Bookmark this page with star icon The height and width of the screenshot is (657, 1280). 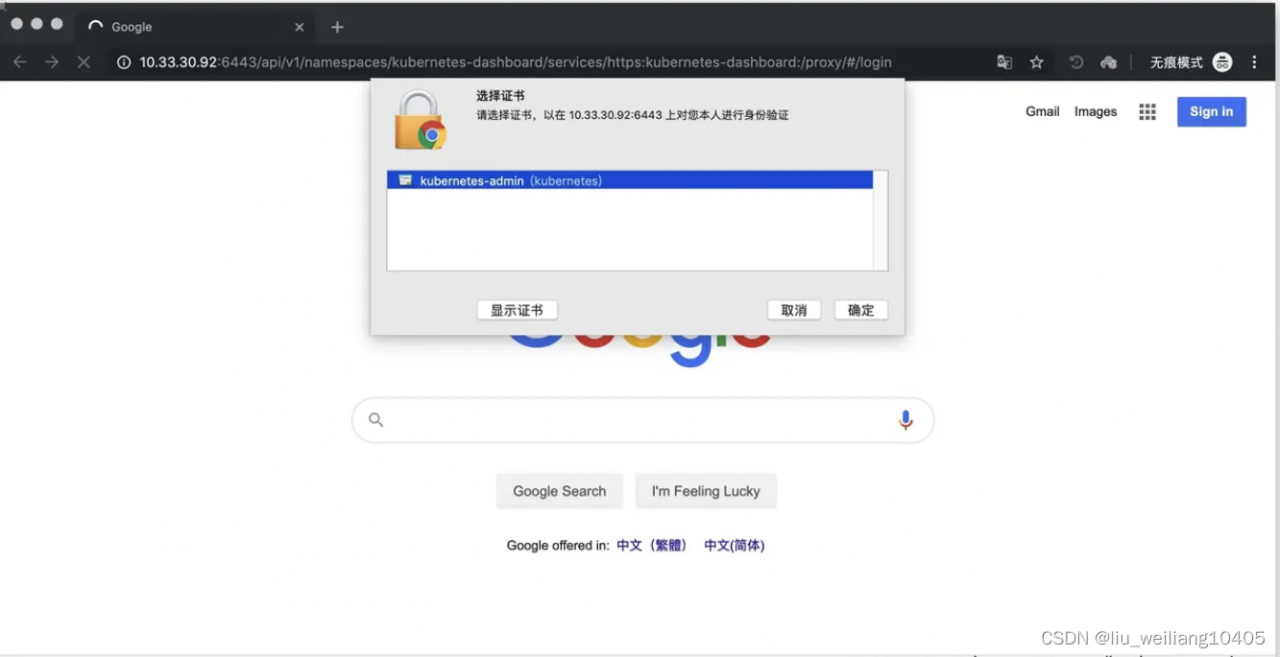pos(1037,62)
